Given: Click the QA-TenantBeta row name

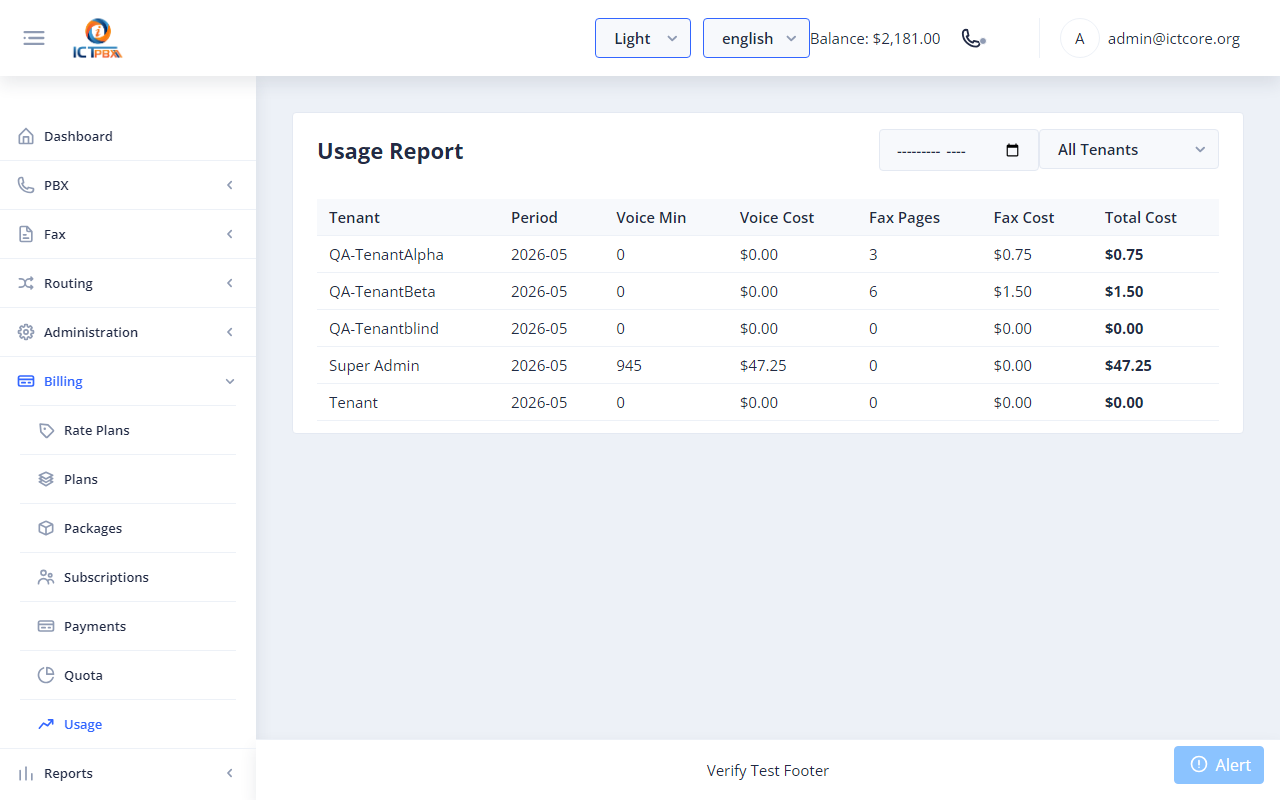Looking at the screenshot, I should coord(382,291).
